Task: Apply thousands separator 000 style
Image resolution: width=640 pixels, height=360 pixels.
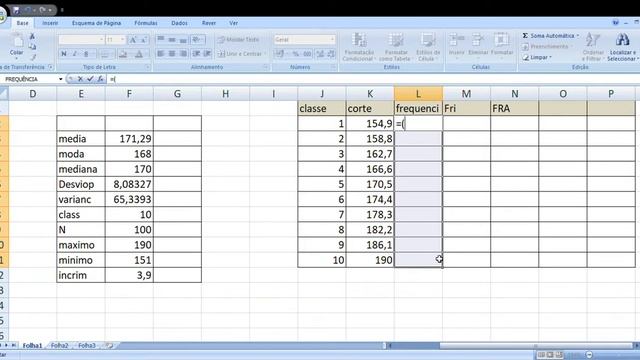Action: point(307,54)
